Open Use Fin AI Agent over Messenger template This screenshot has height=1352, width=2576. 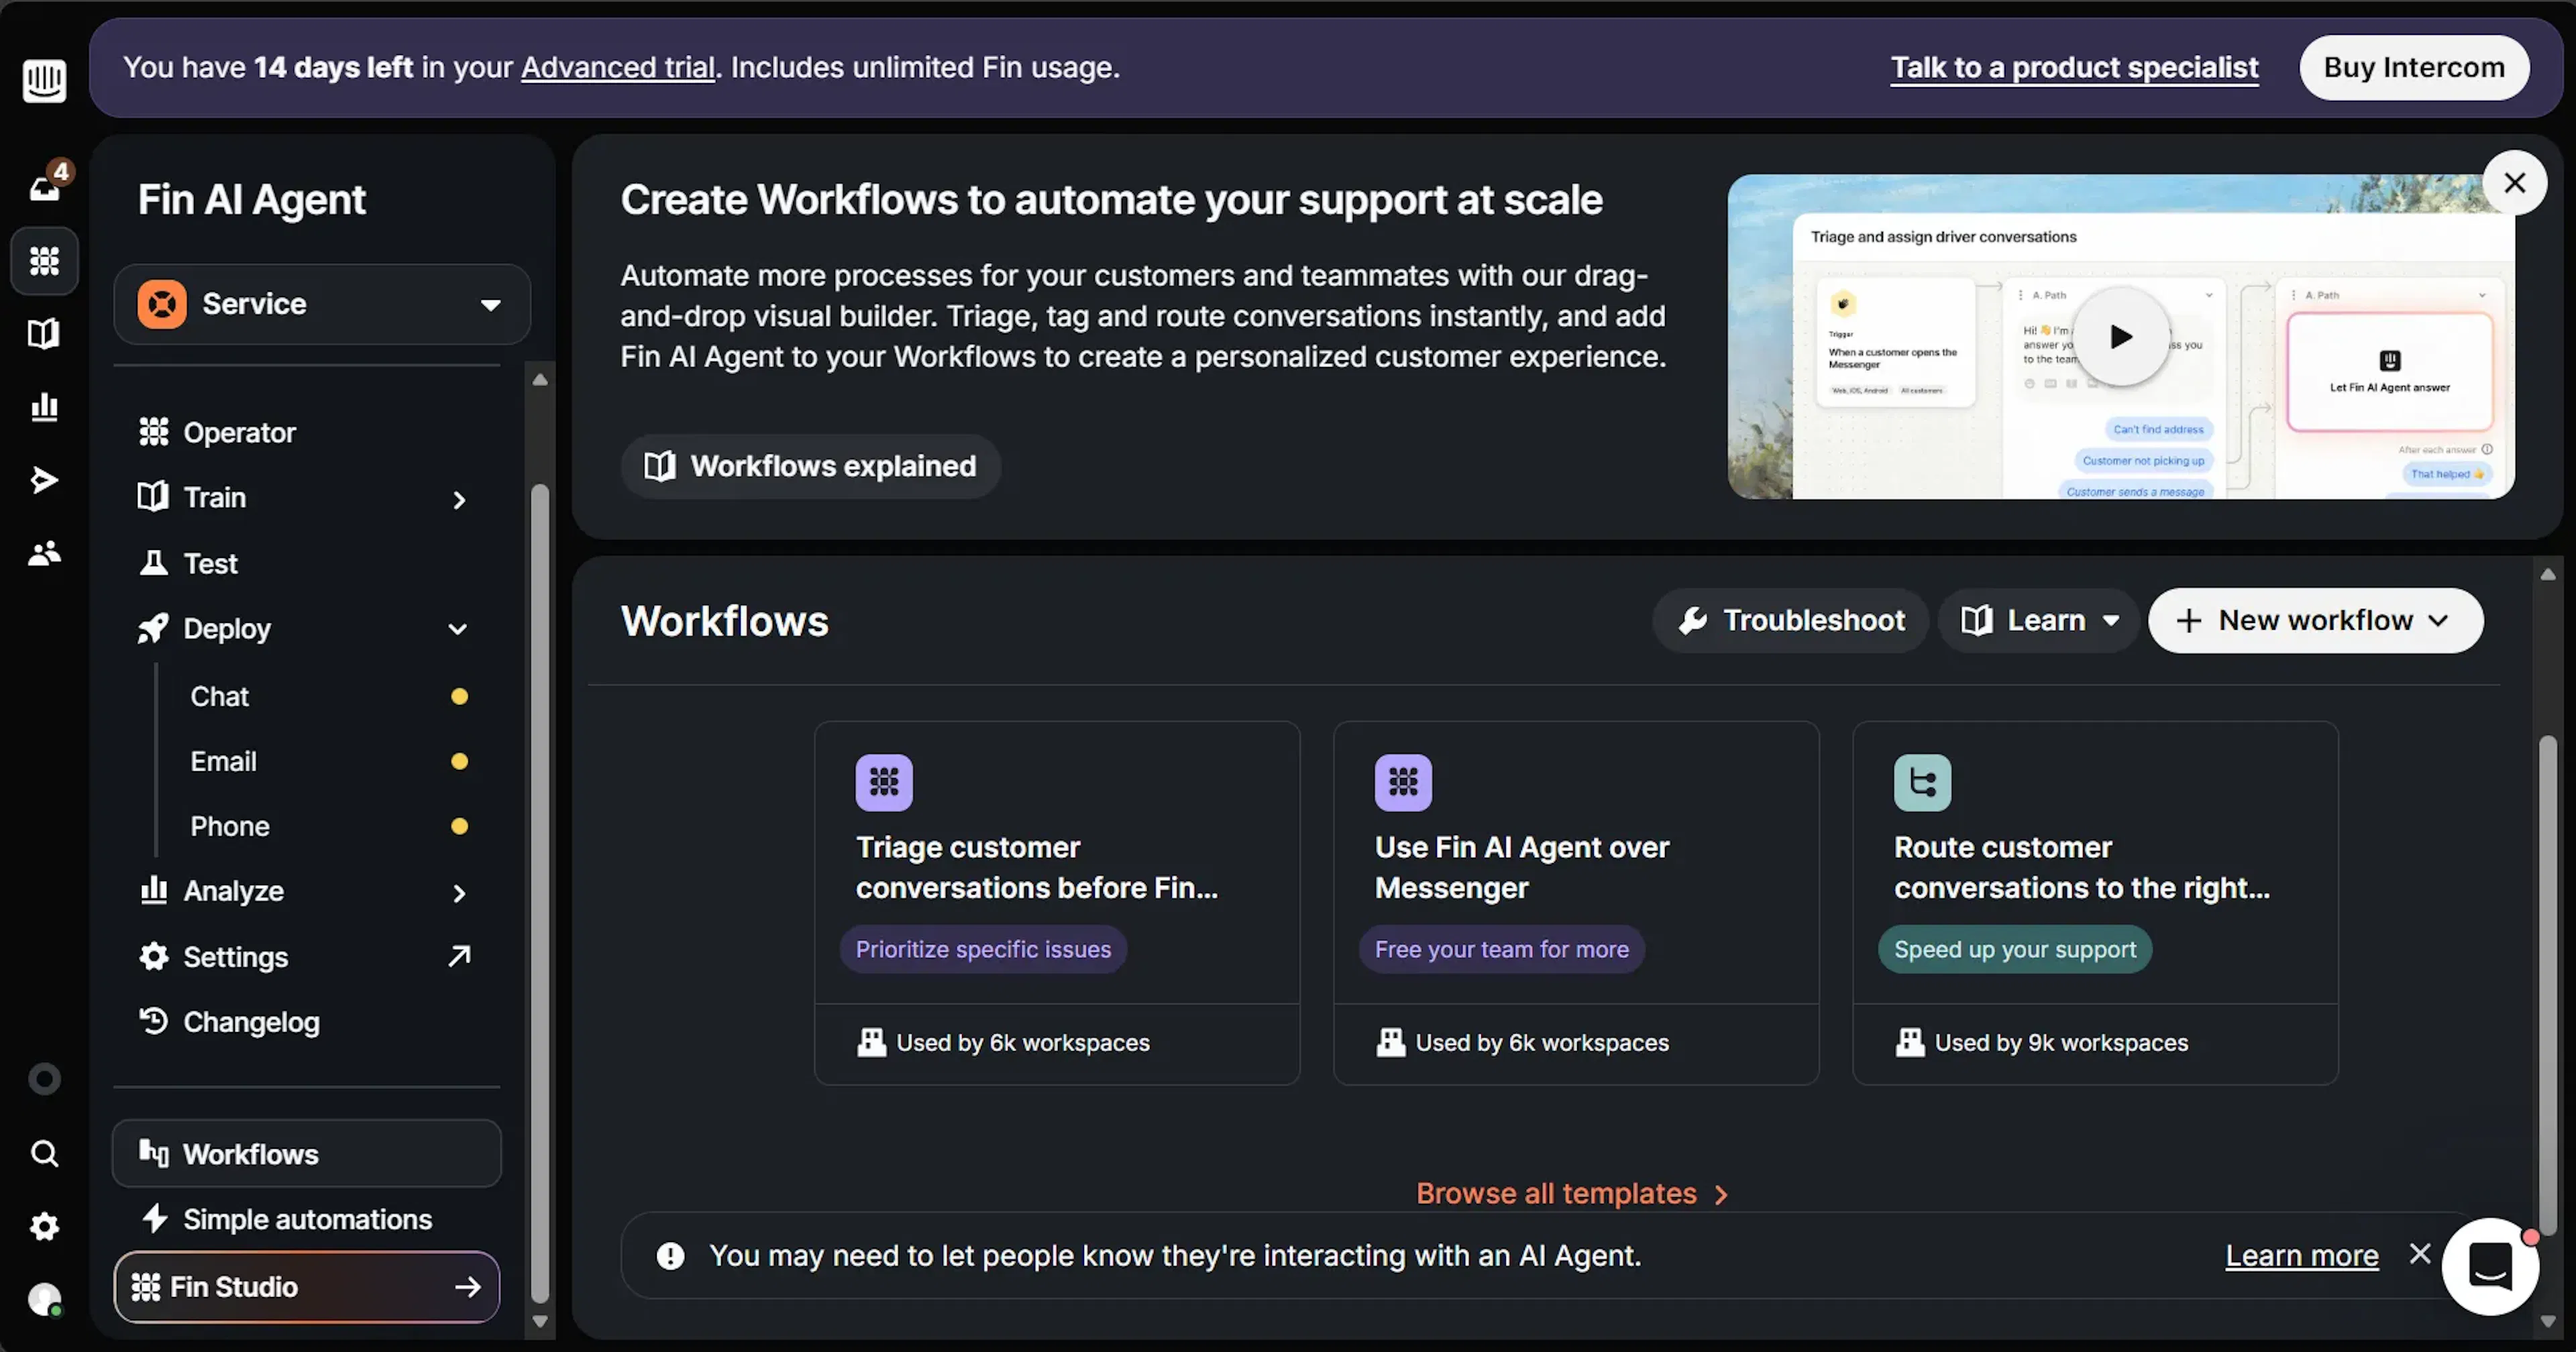point(1576,903)
